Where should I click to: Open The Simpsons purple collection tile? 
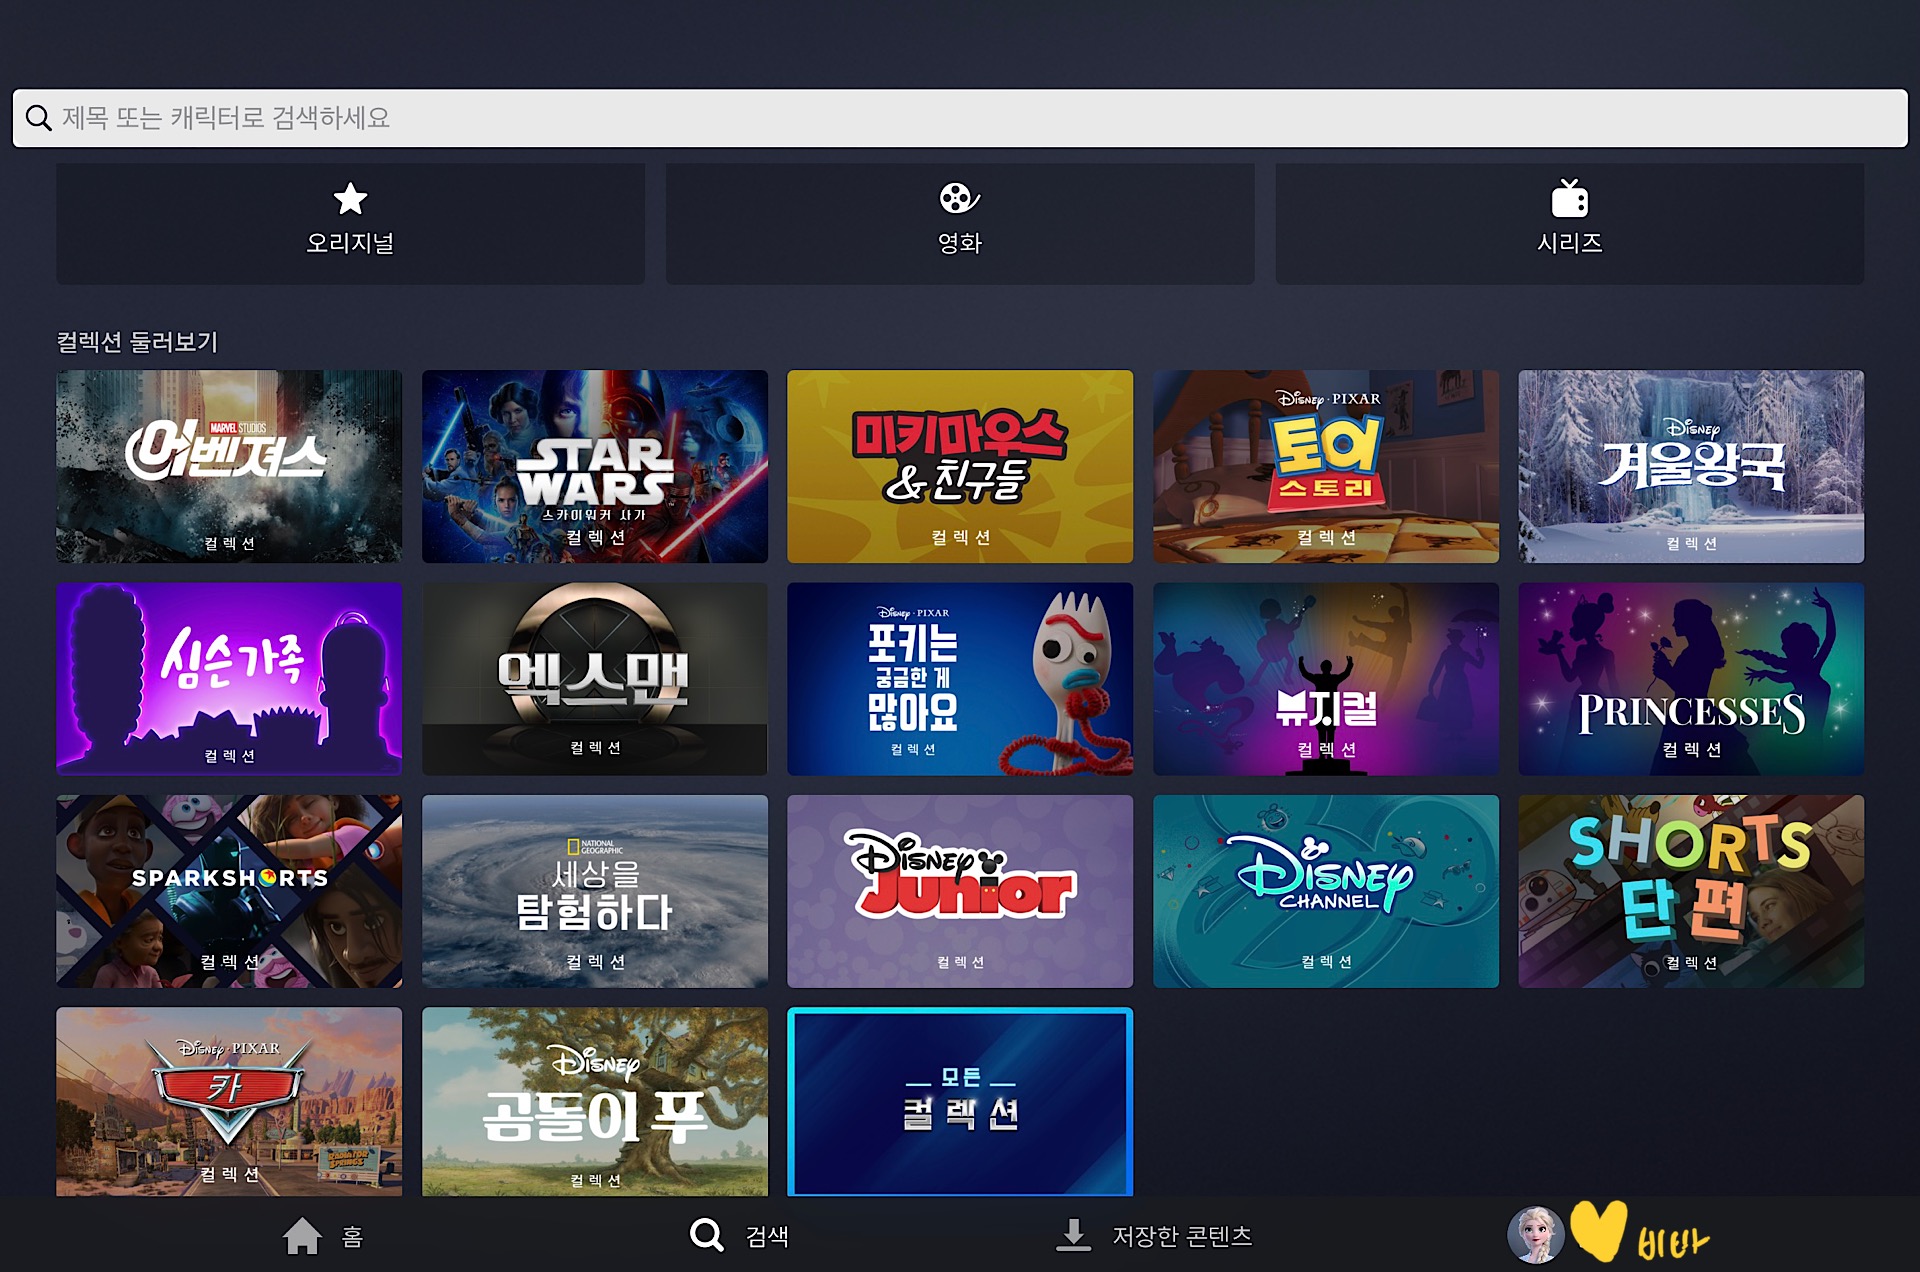click(x=229, y=678)
